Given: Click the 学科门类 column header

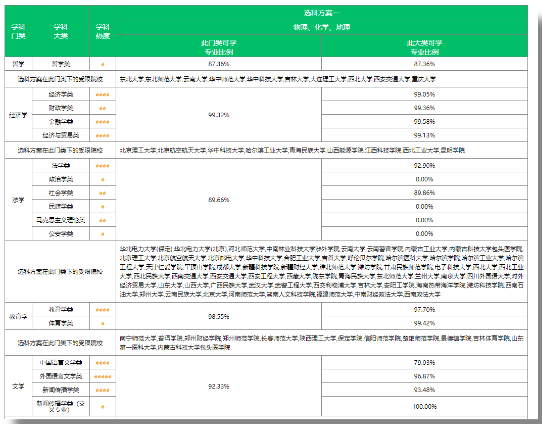Looking at the screenshot, I should coord(18,31).
